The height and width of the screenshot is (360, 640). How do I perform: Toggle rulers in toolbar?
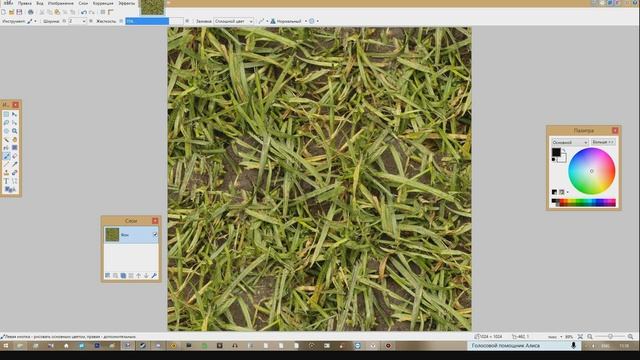tap(111, 12)
